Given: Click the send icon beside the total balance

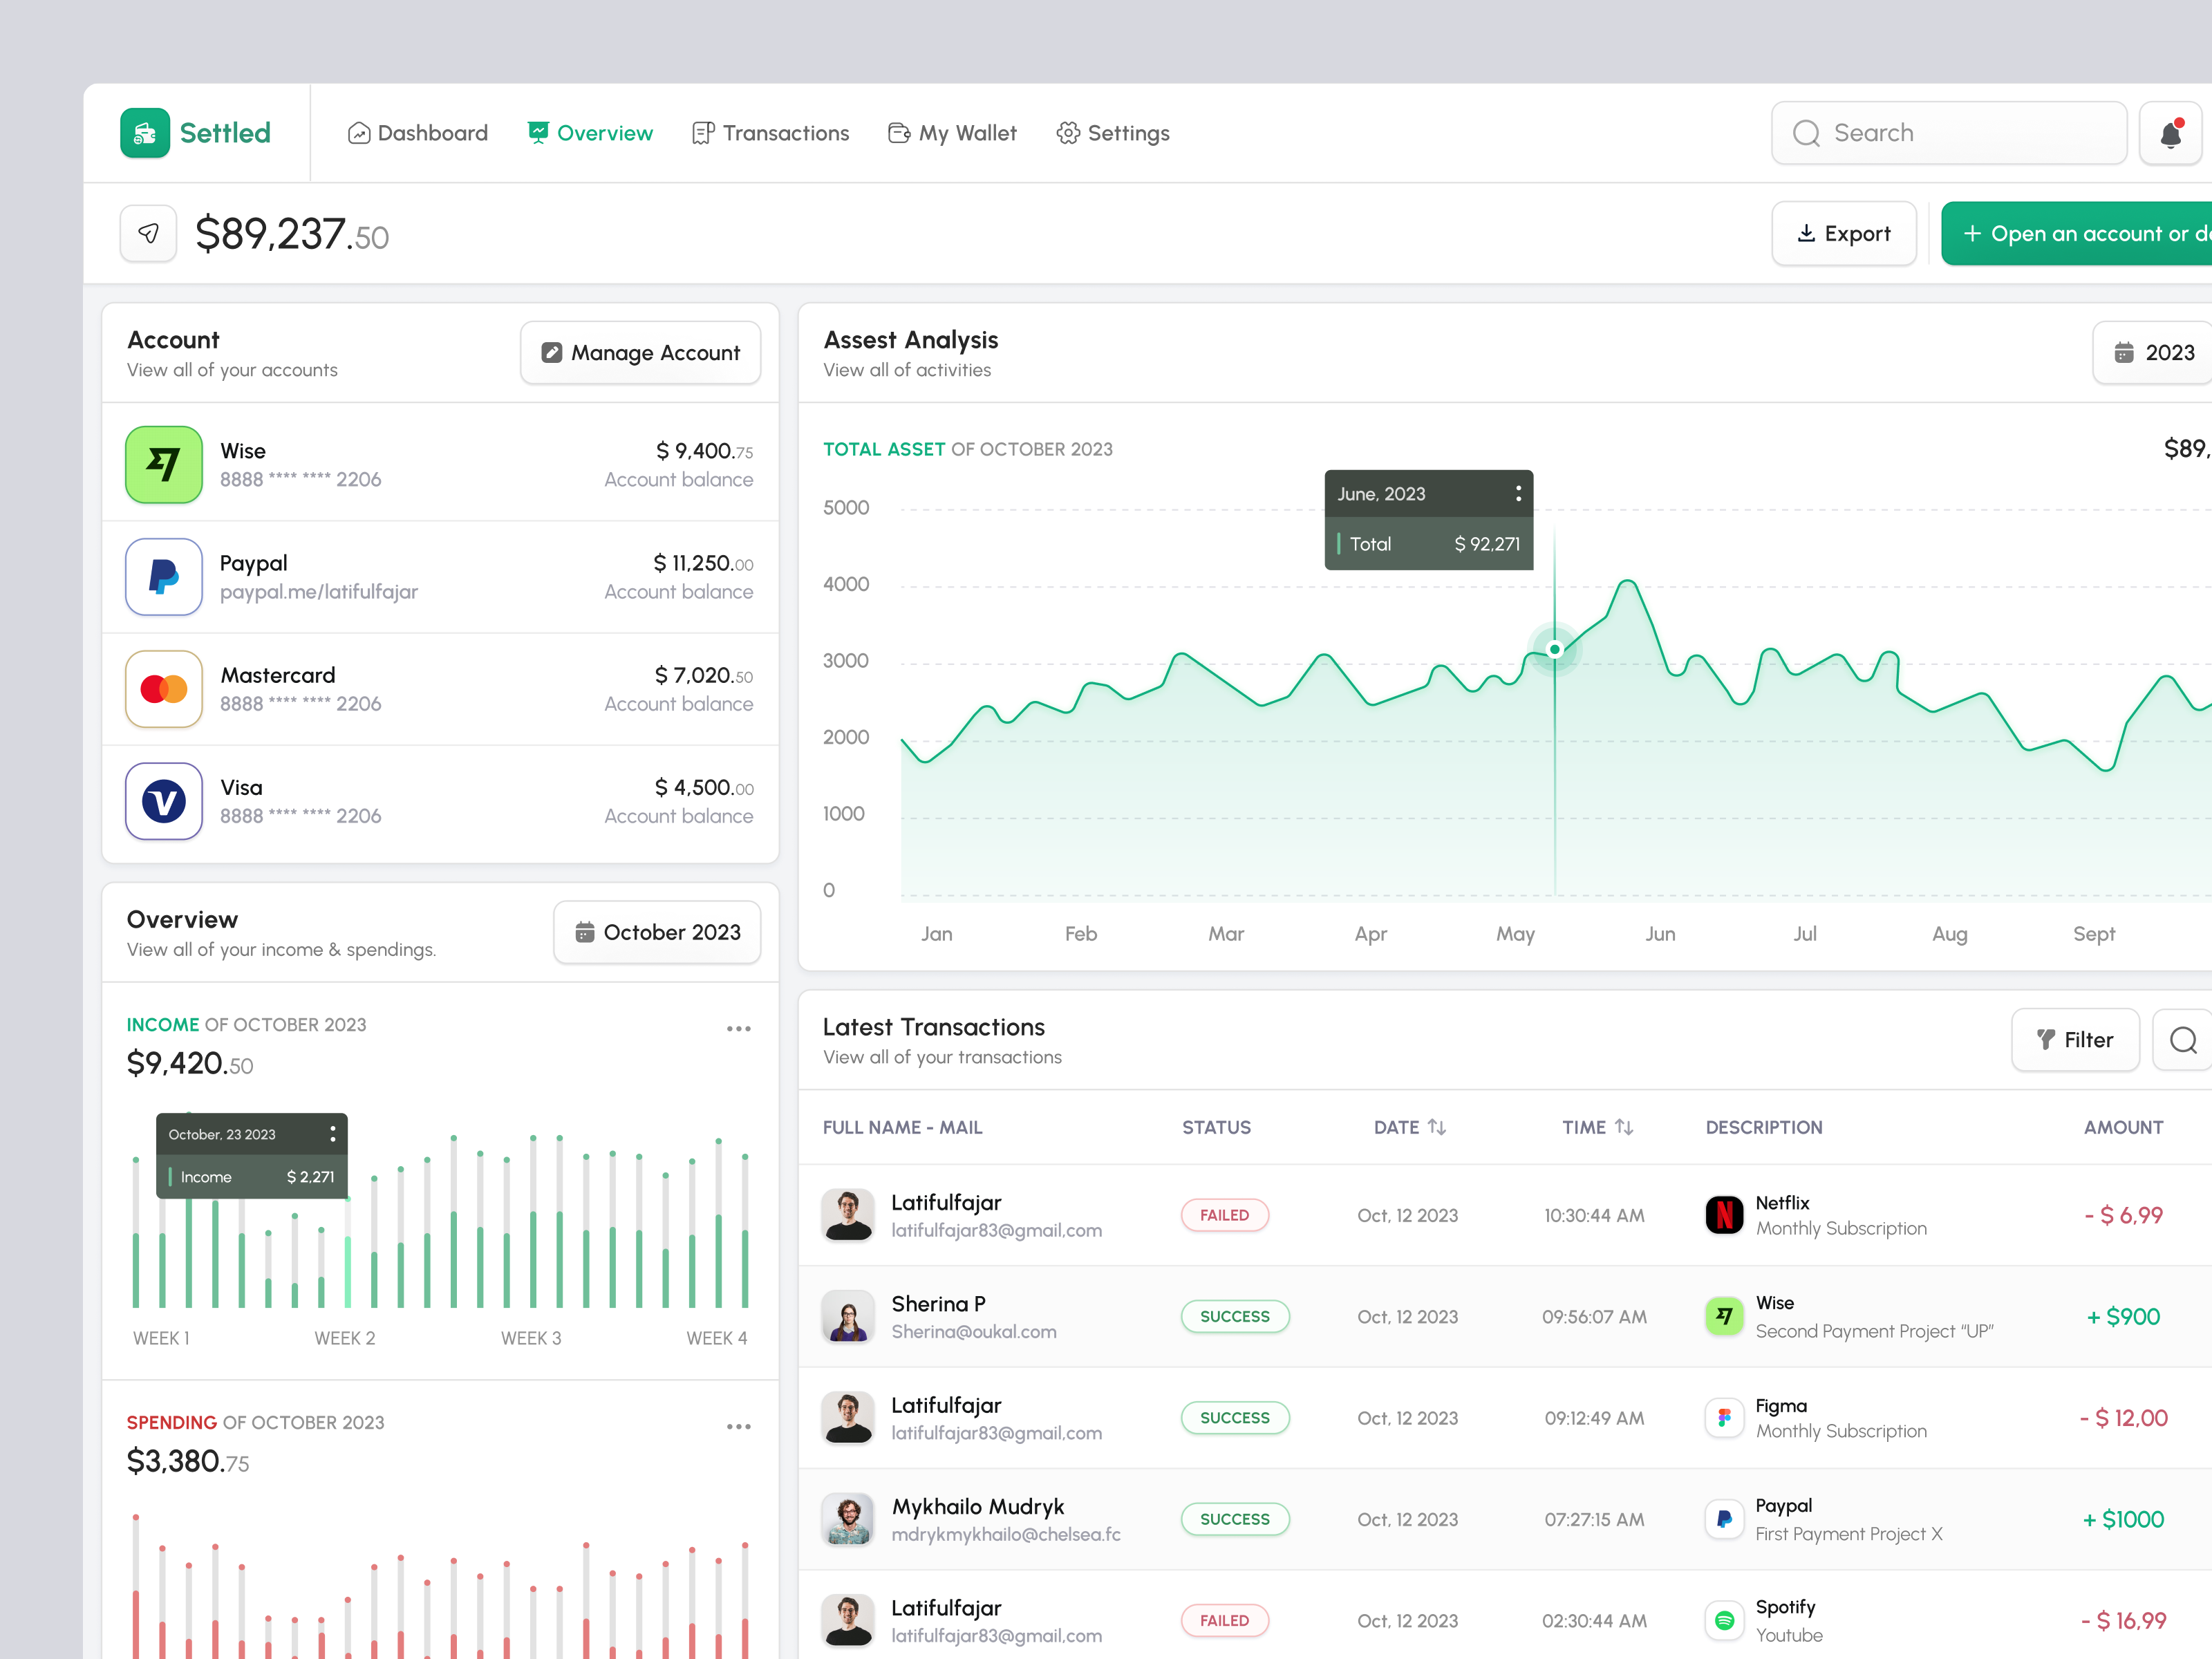Looking at the screenshot, I should point(147,233).
